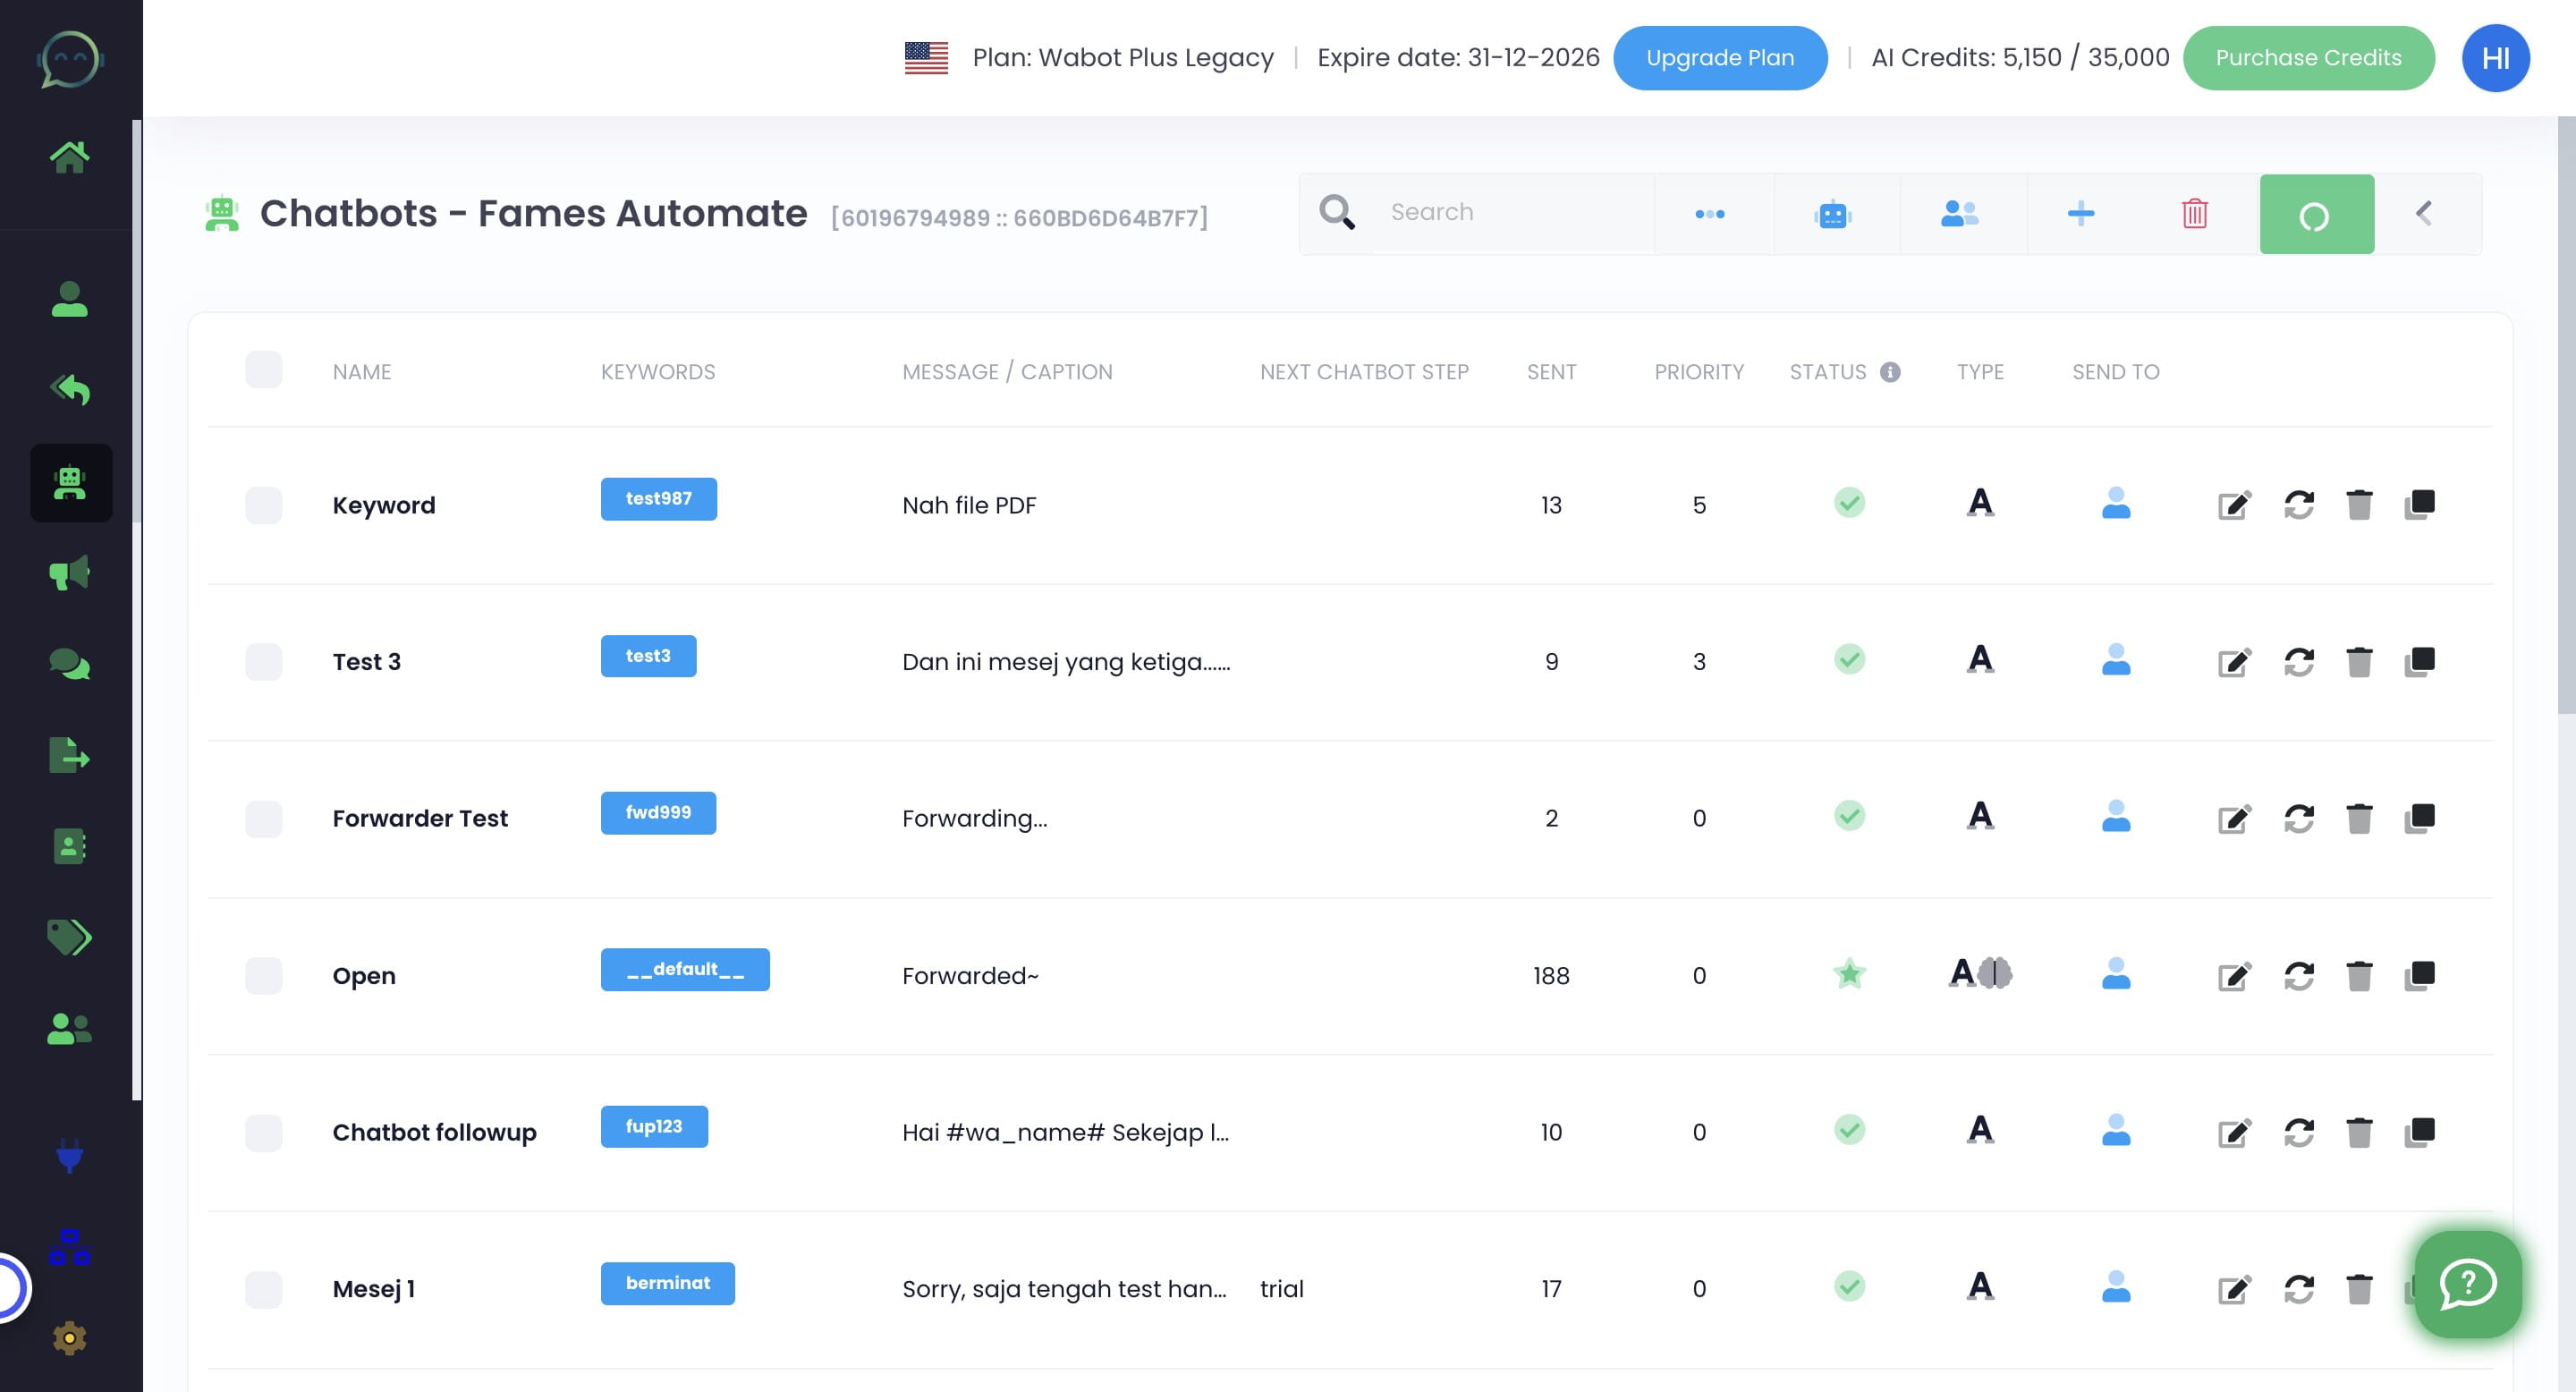Toggle status checkmark of Mesej 1
Screen dimensions: 2576x1392
coord(1849,1286)
